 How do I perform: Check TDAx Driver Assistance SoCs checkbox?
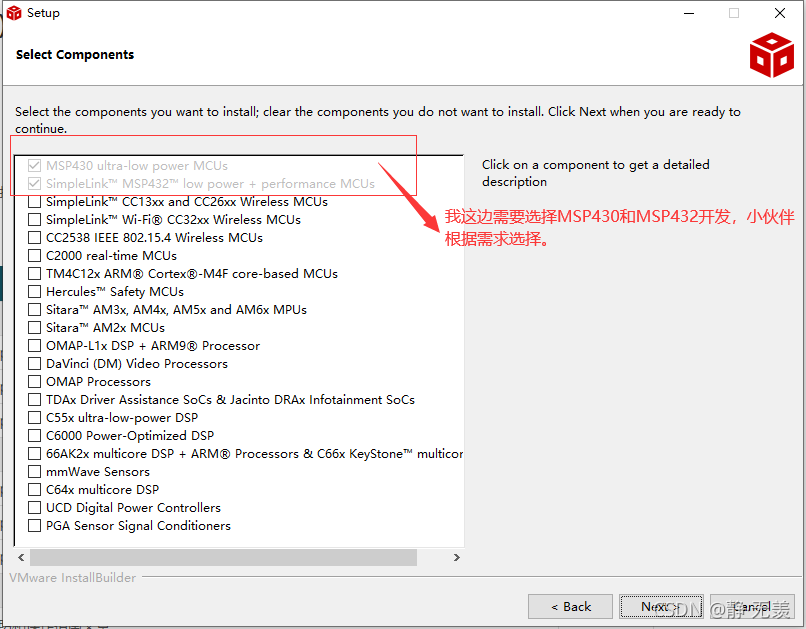[34, 399]
